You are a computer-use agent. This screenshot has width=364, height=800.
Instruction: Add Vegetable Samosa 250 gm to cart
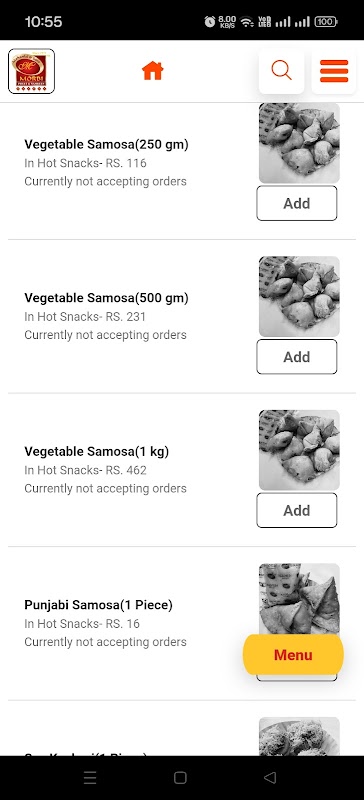(297, 203)
